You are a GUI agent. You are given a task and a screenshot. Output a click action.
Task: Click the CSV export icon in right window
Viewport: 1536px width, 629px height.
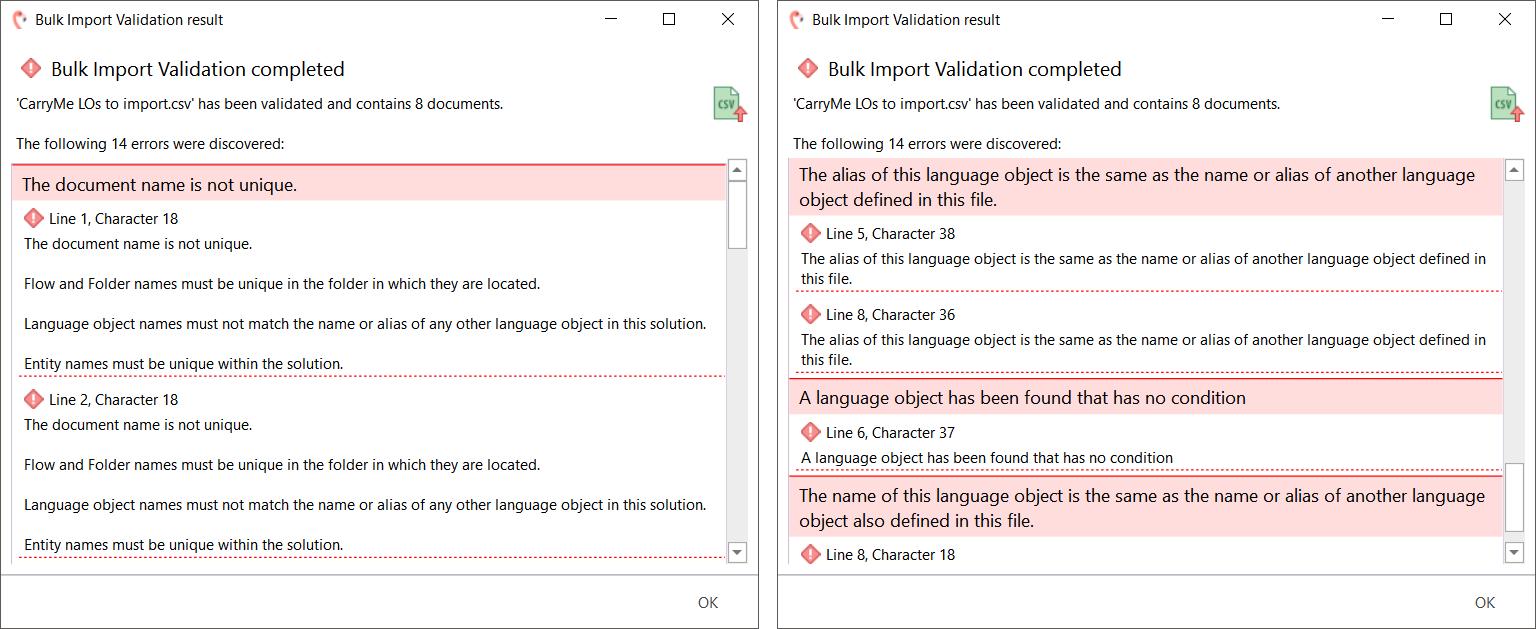pyautogui.click(x=1505, y=103)
